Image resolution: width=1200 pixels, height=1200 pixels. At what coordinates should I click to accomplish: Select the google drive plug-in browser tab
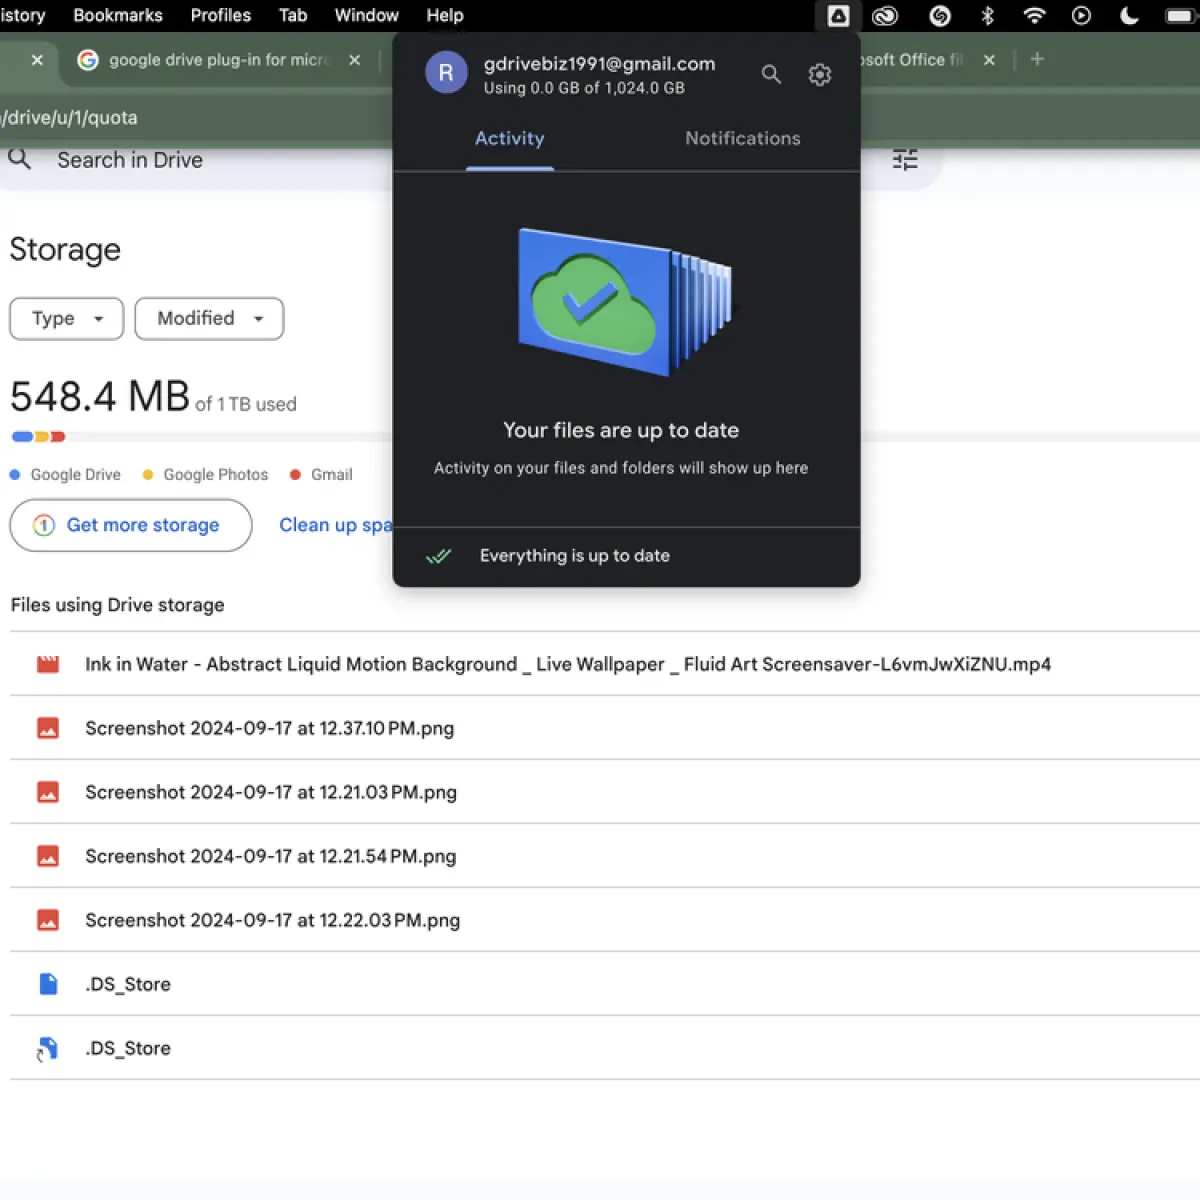[x=219, y=60]
